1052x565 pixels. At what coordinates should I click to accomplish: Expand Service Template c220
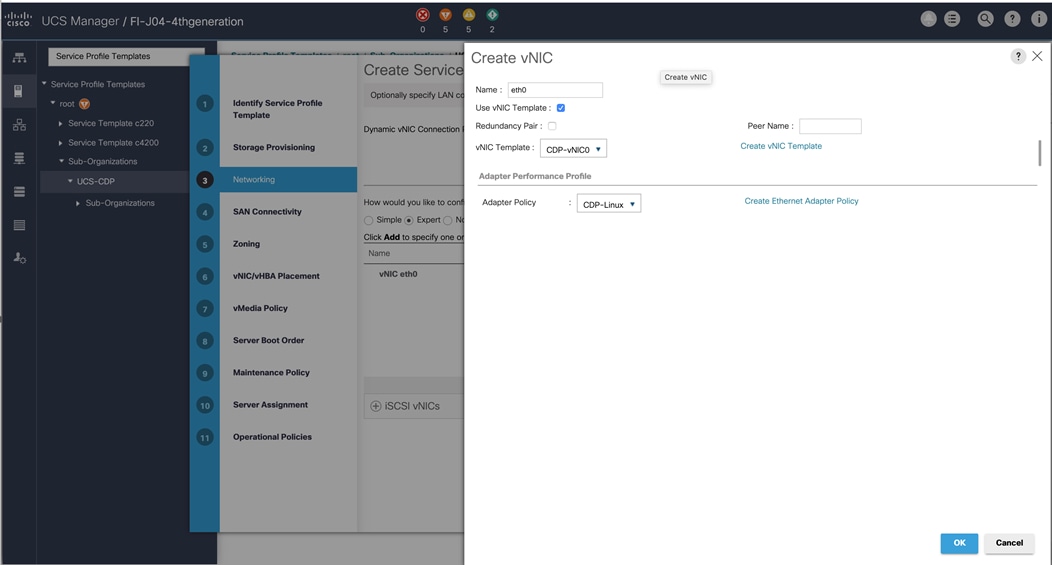60,123
